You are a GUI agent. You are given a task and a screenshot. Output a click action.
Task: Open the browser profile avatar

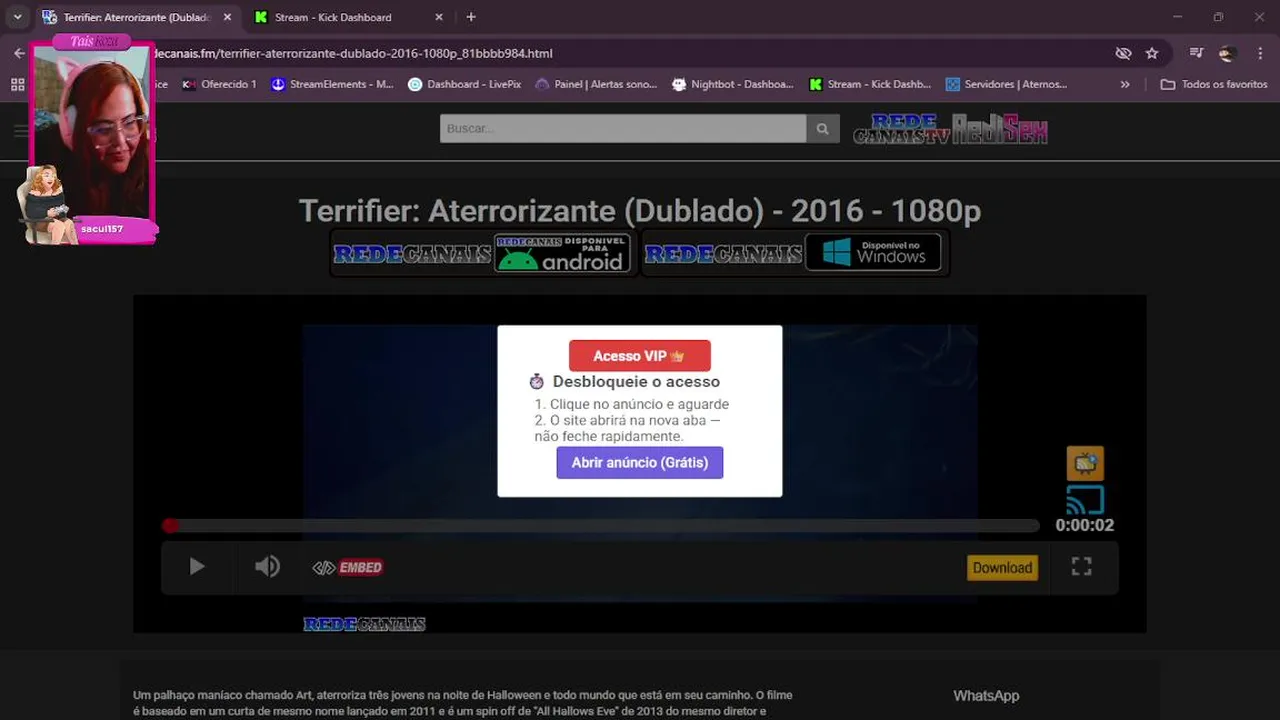click(1228, 53)
